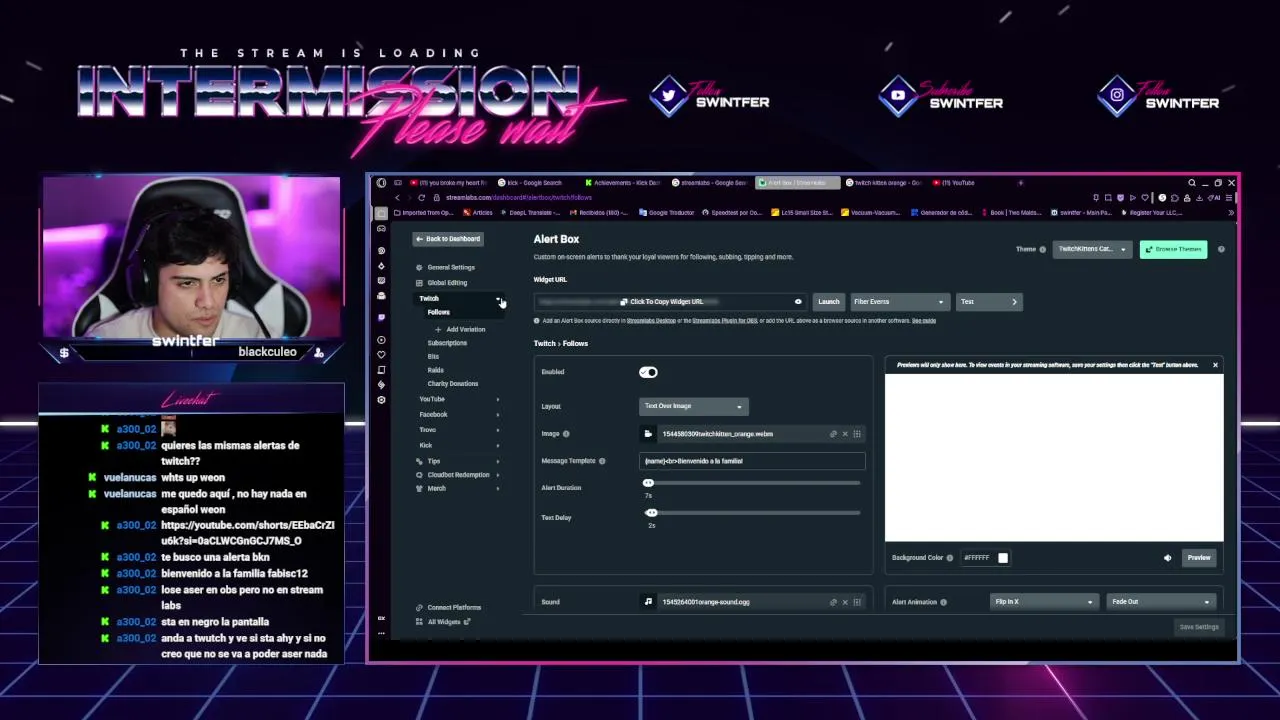Open the Layout dropdown showing Text Over Image

coord(693,406)
